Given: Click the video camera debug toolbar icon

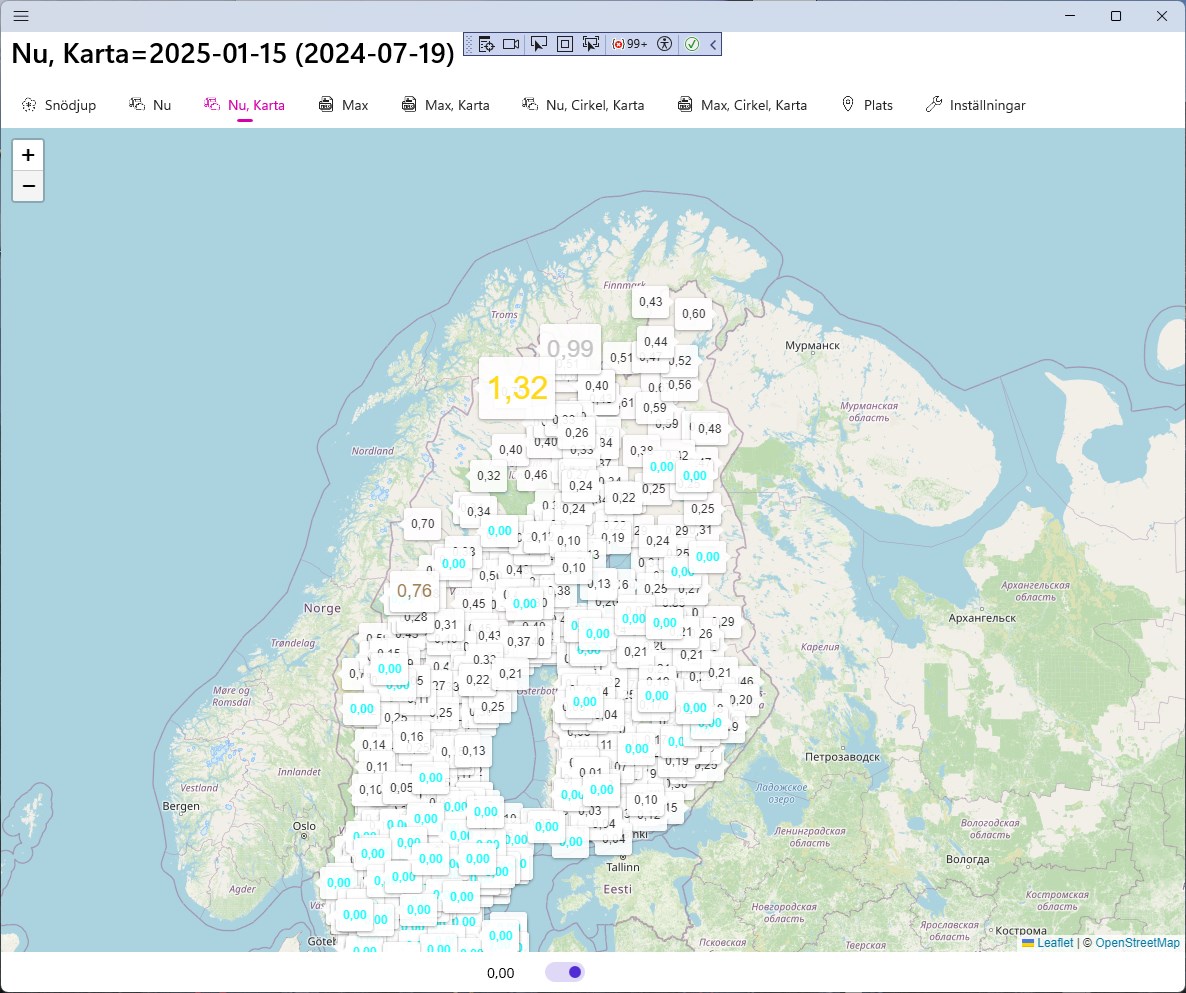Looking at the screenshot, I should 511,44.
